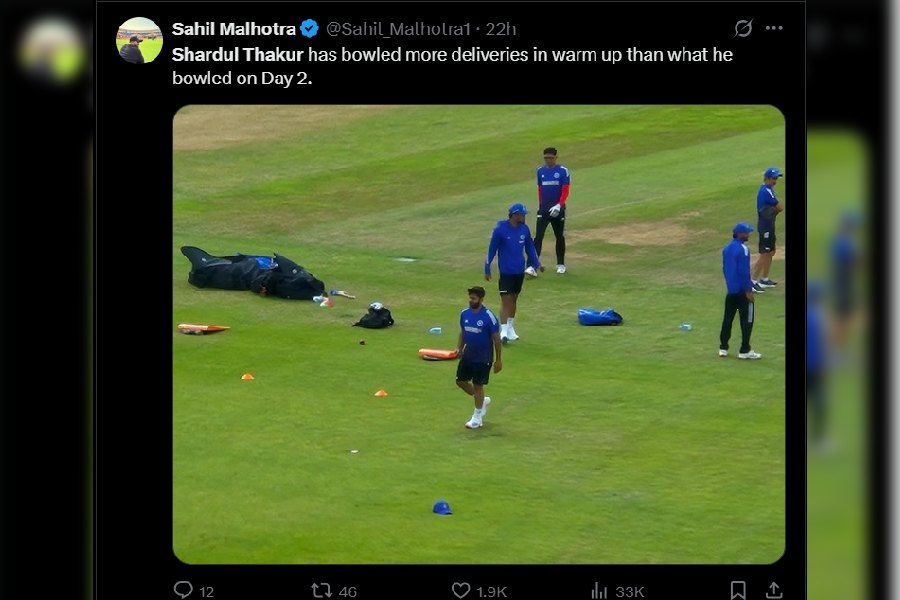Click the 12 replies count
900x600 pixels.
click(x=206, y=591)
